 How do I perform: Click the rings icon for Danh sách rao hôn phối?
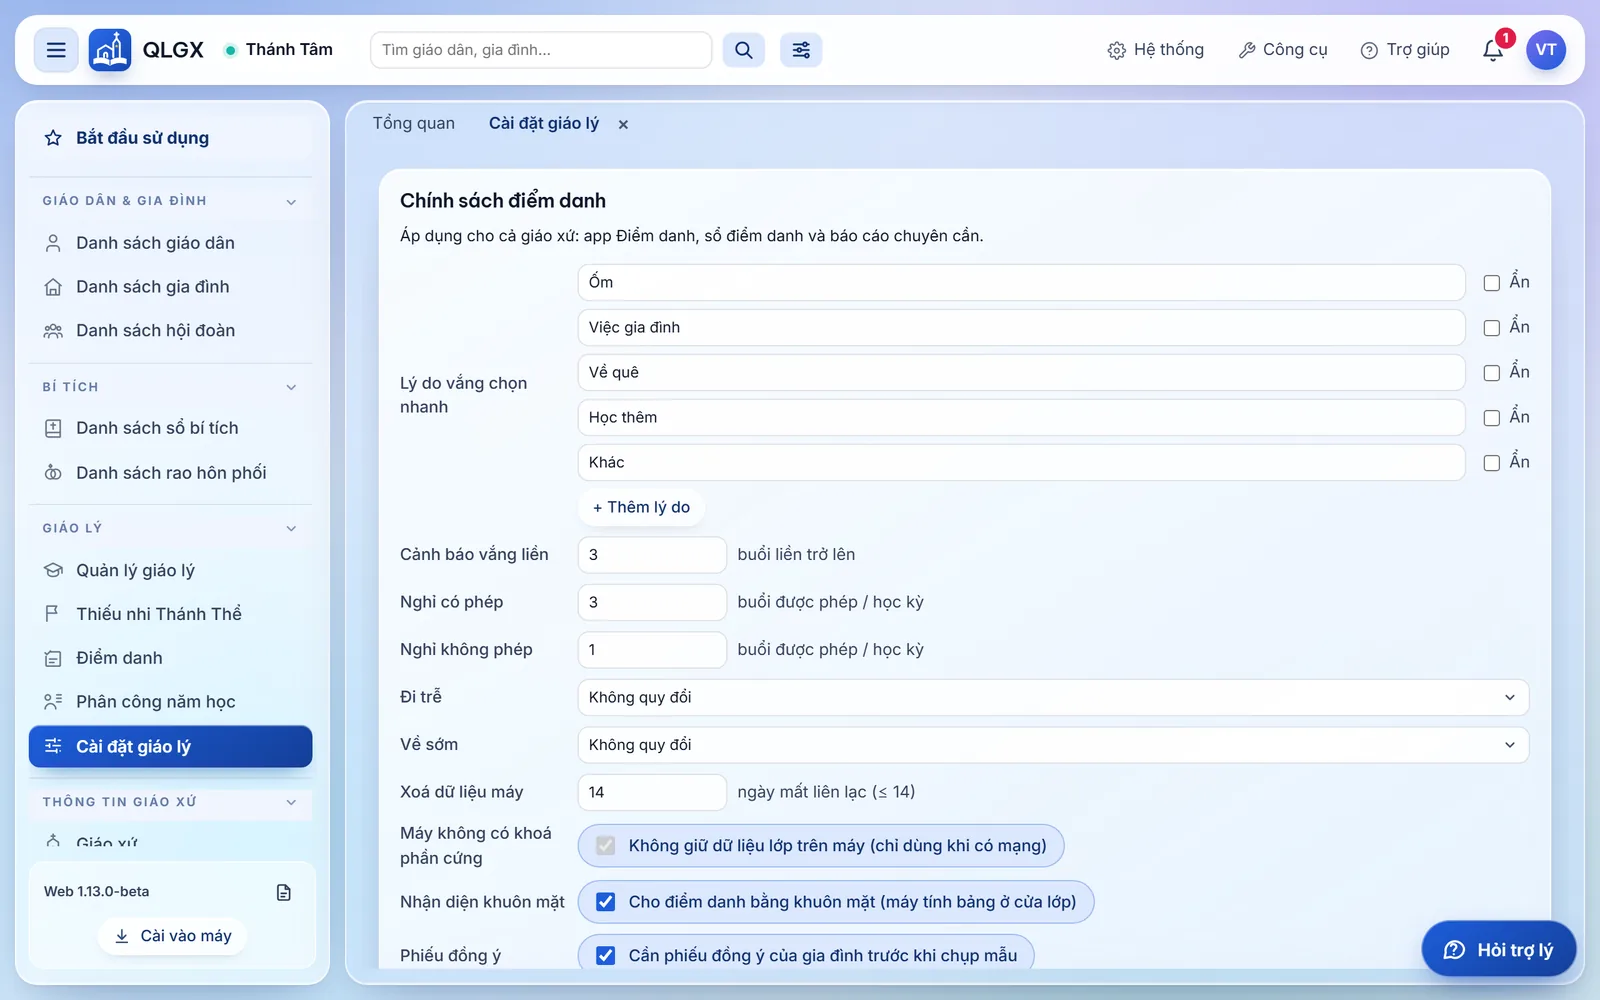coord(53,473)
